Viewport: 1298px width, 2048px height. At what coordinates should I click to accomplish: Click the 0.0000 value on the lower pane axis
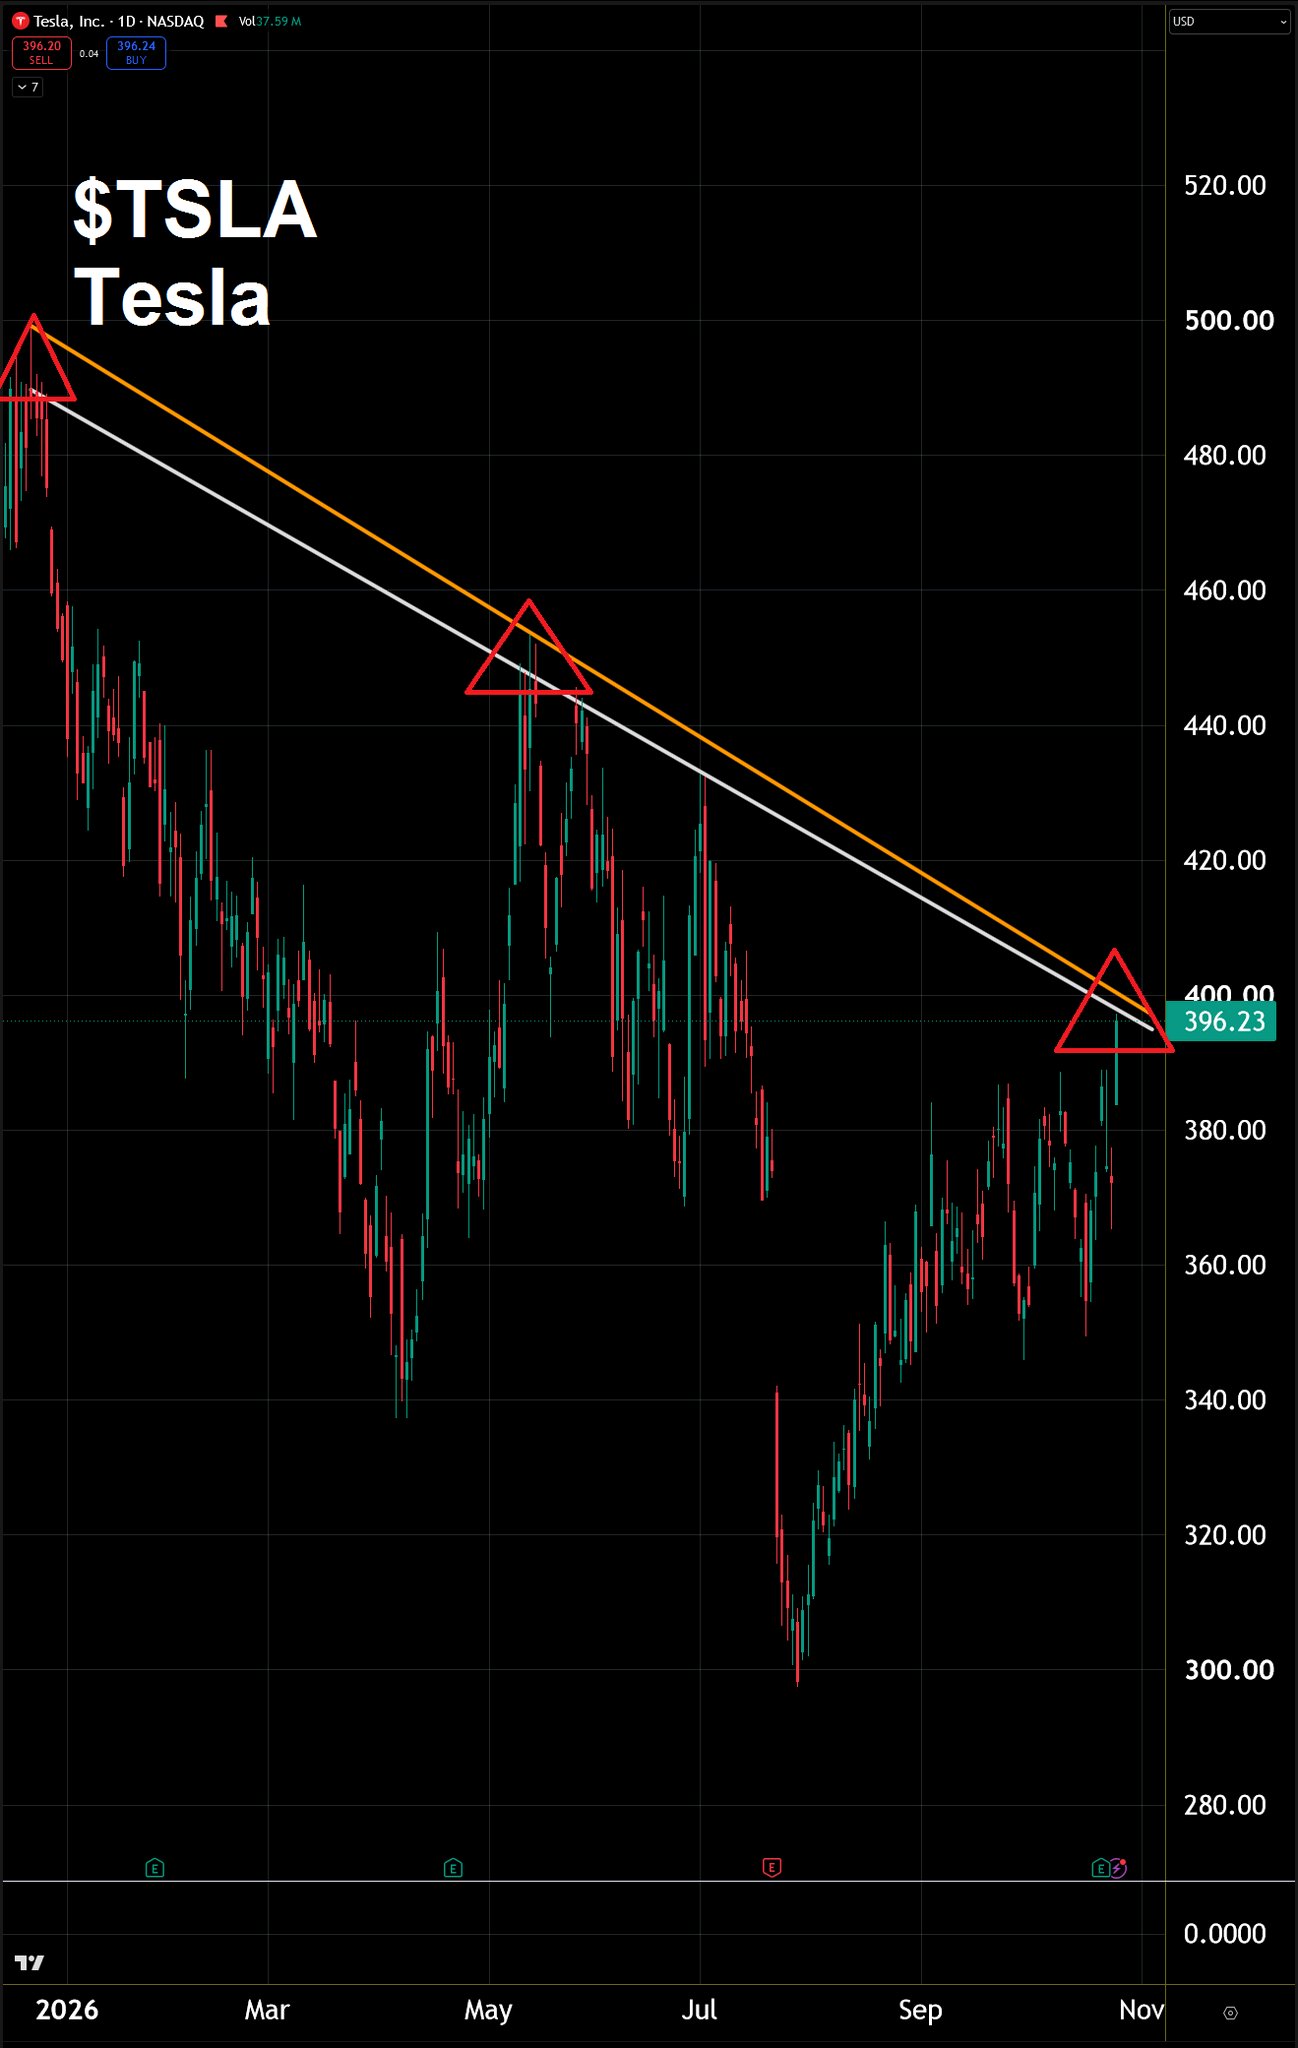tap(1225, 1935)
